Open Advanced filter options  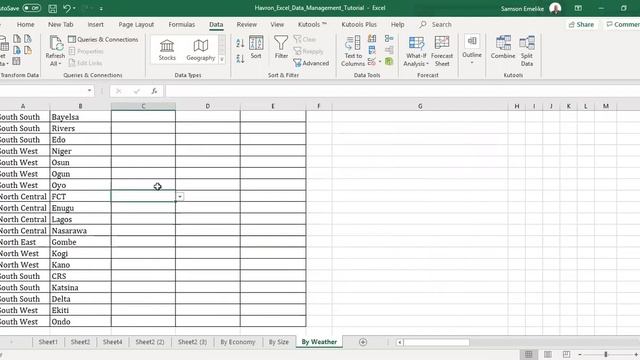coord(311,63)
